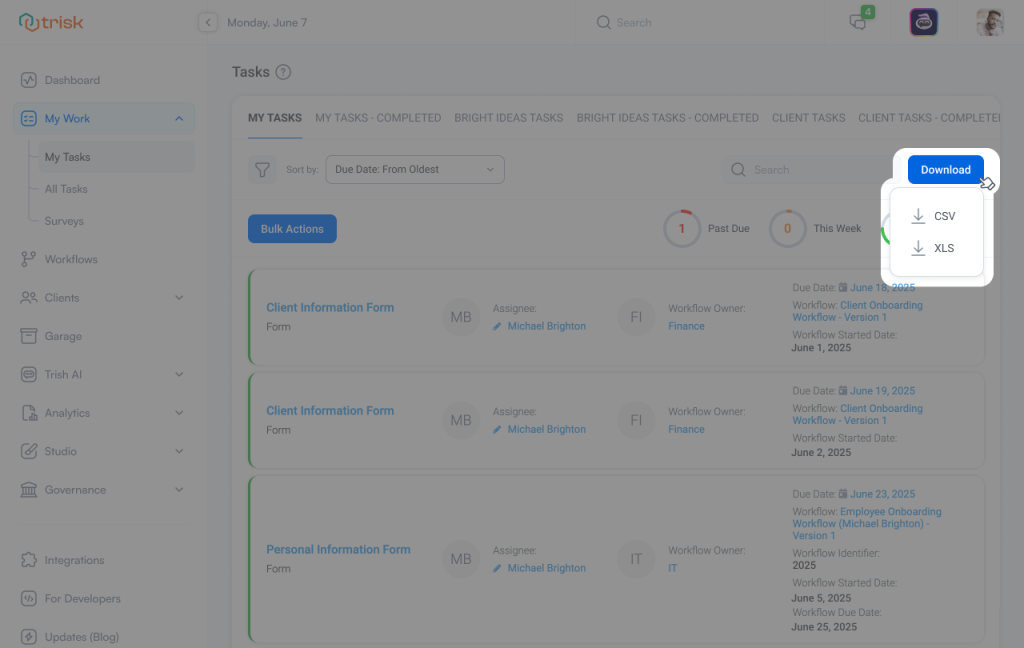Expand the Clients menu chevron

(179, 298)
